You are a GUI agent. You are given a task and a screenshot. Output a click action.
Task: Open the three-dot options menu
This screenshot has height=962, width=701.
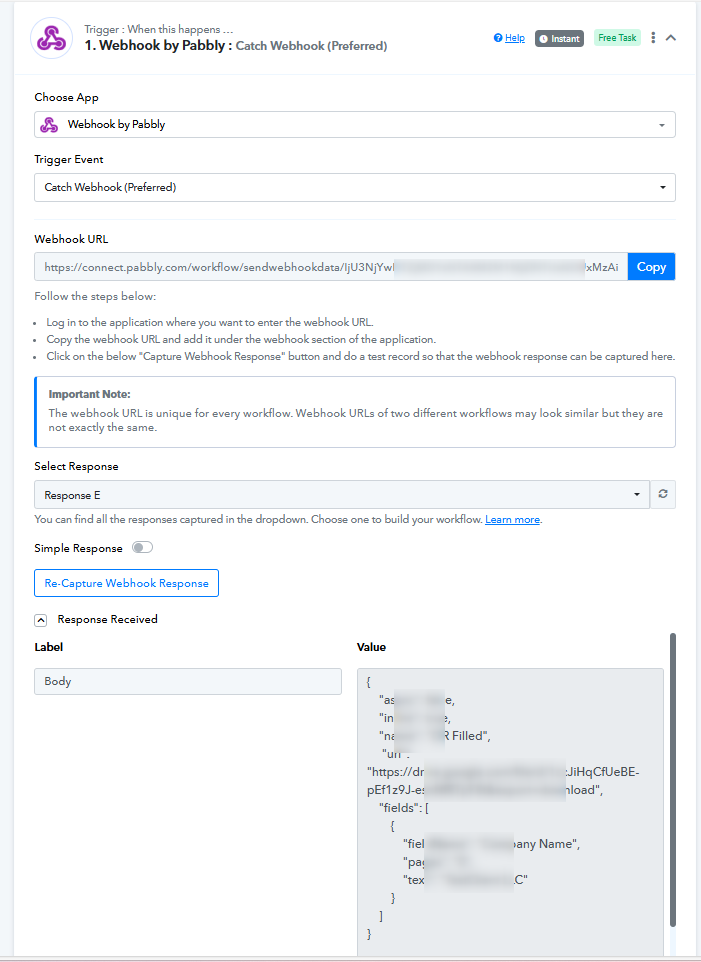click(653, 38)
